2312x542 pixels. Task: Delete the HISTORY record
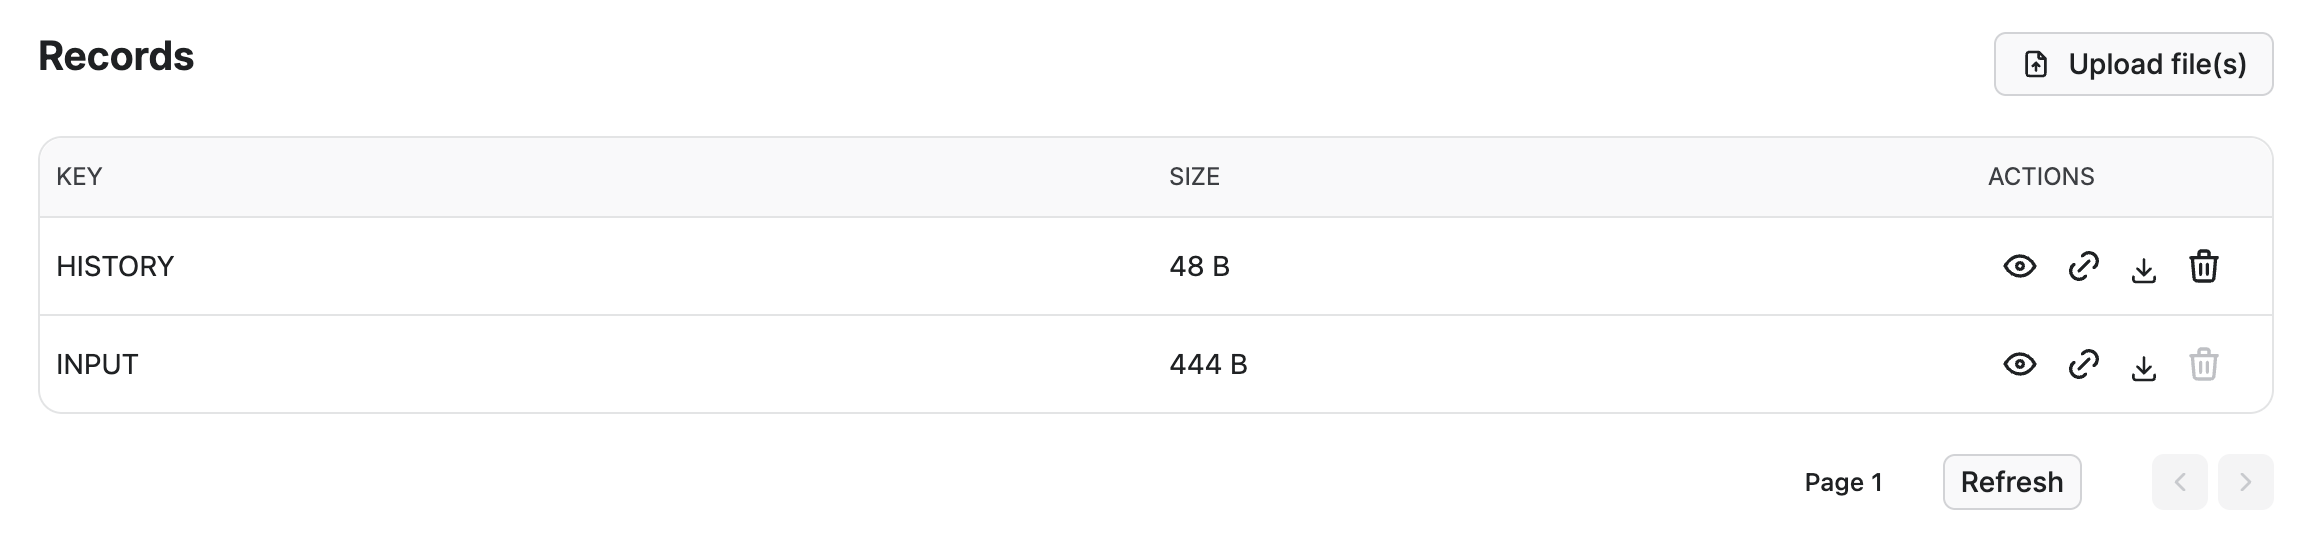(2204, 266)
